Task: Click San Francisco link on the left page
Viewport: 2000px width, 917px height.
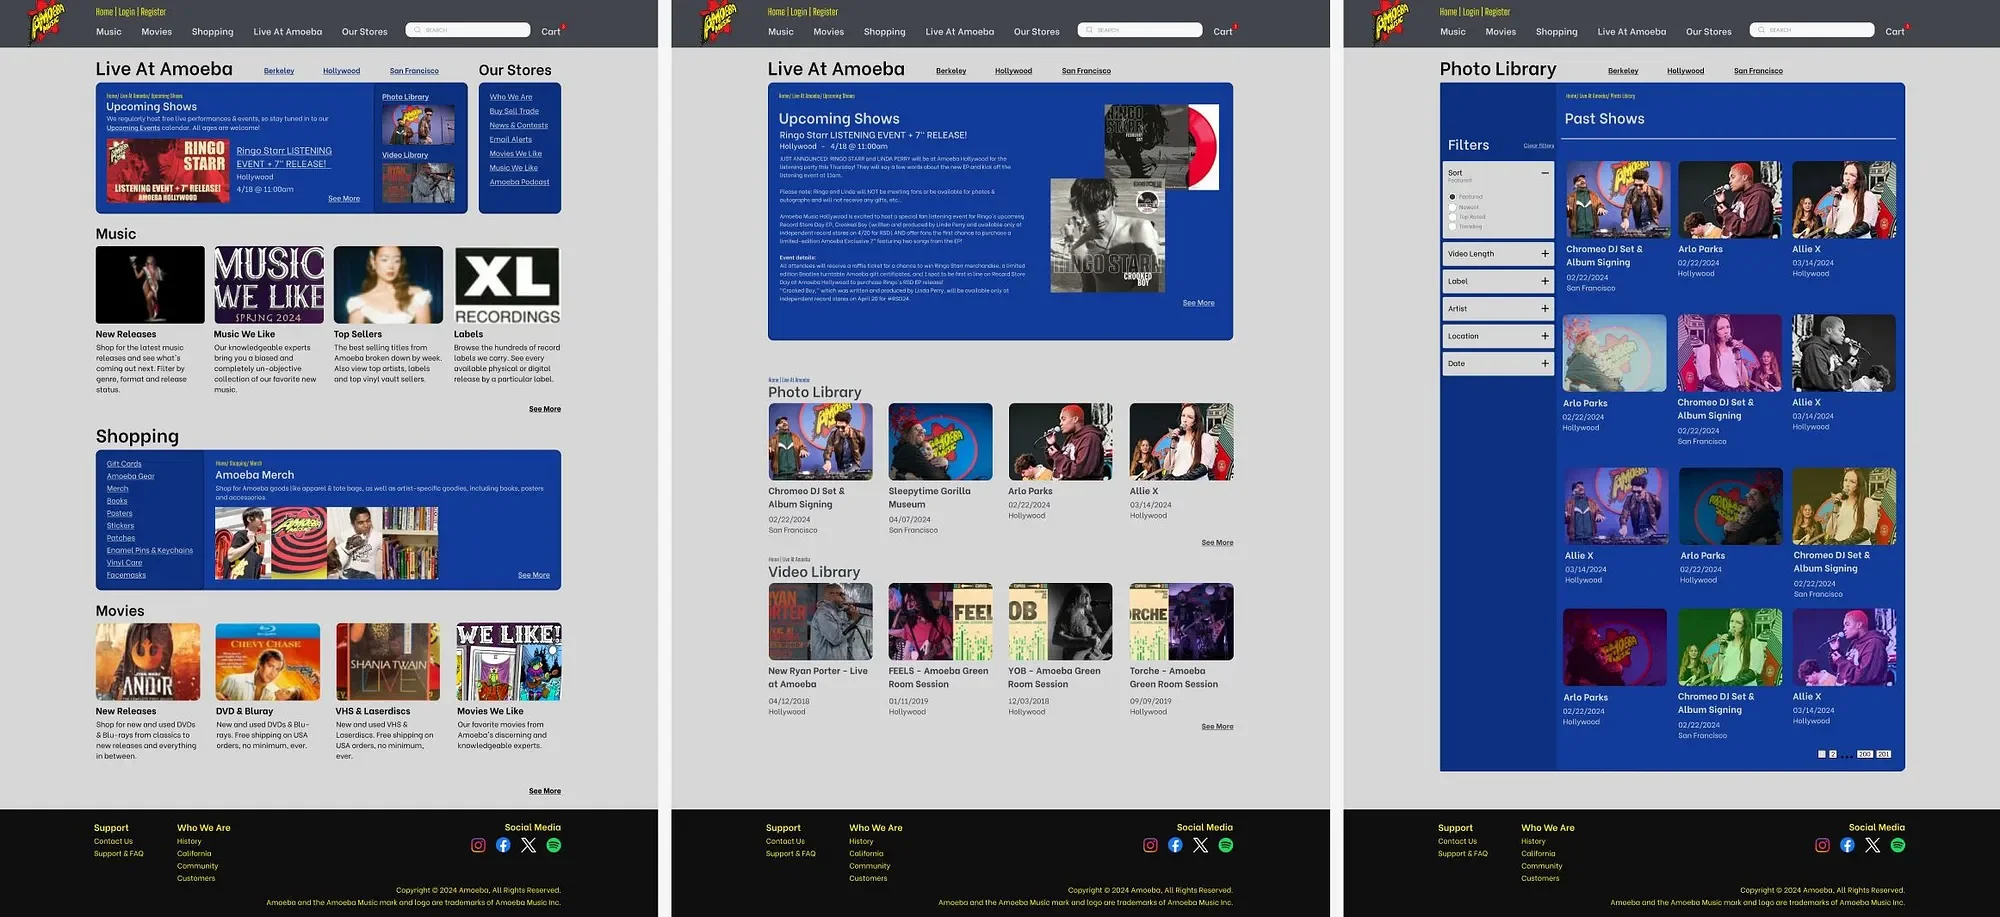Action: coord(414,71)
